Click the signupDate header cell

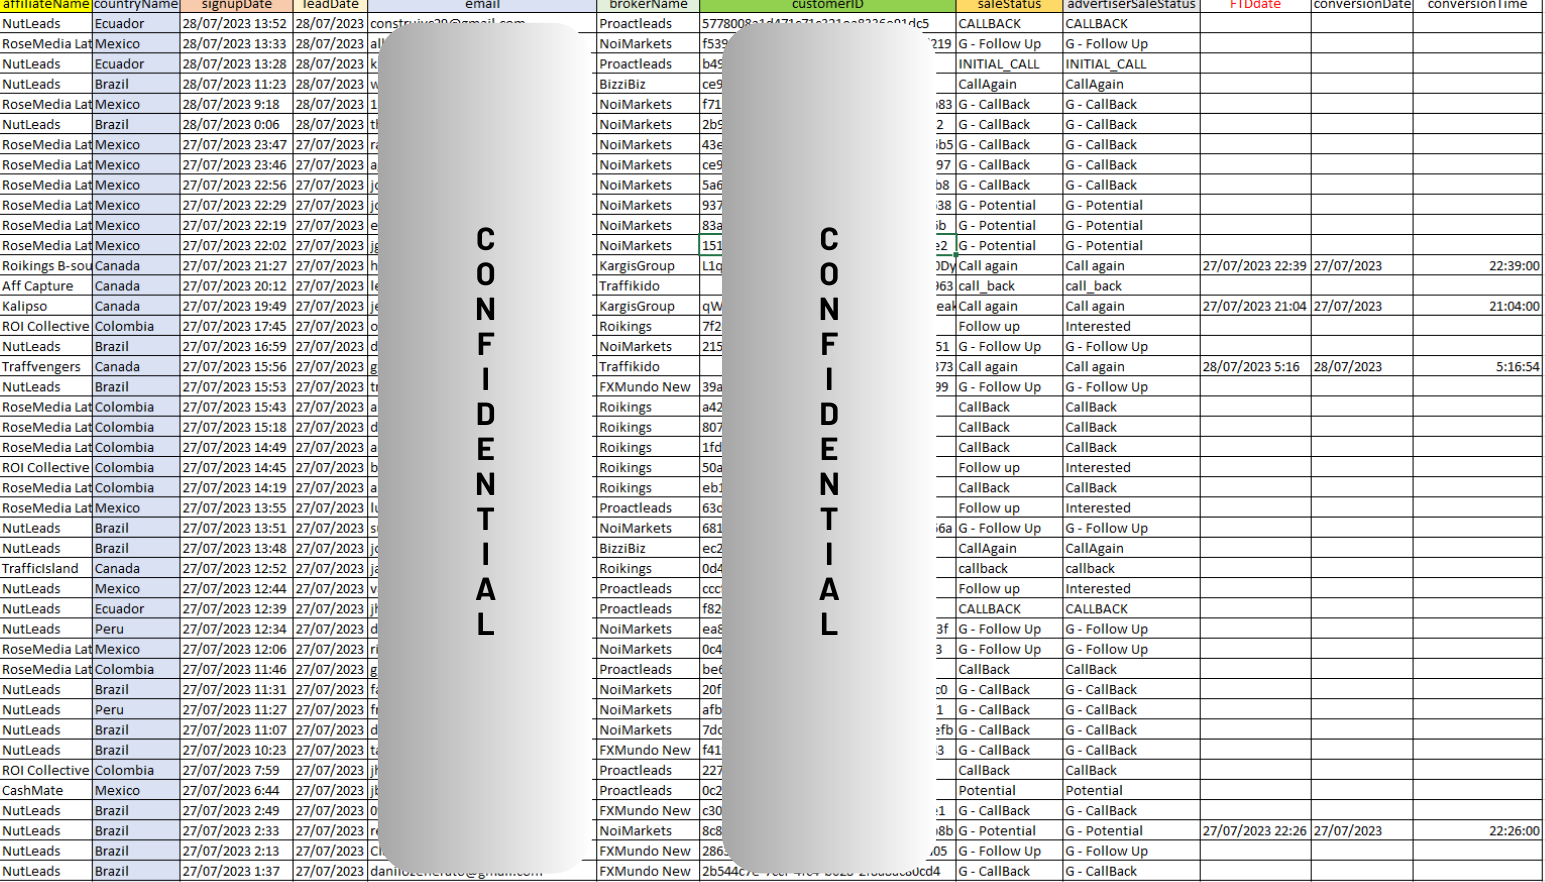(236, 5)
